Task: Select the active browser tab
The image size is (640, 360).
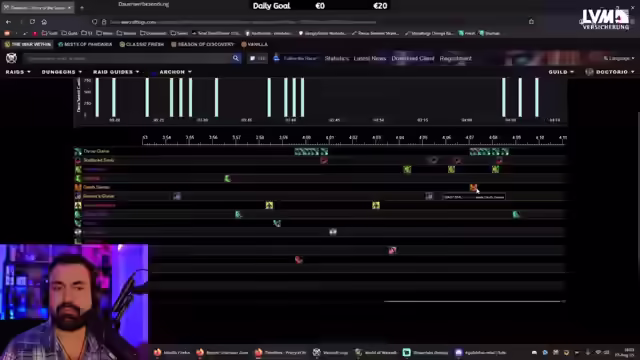Action: 38,7
